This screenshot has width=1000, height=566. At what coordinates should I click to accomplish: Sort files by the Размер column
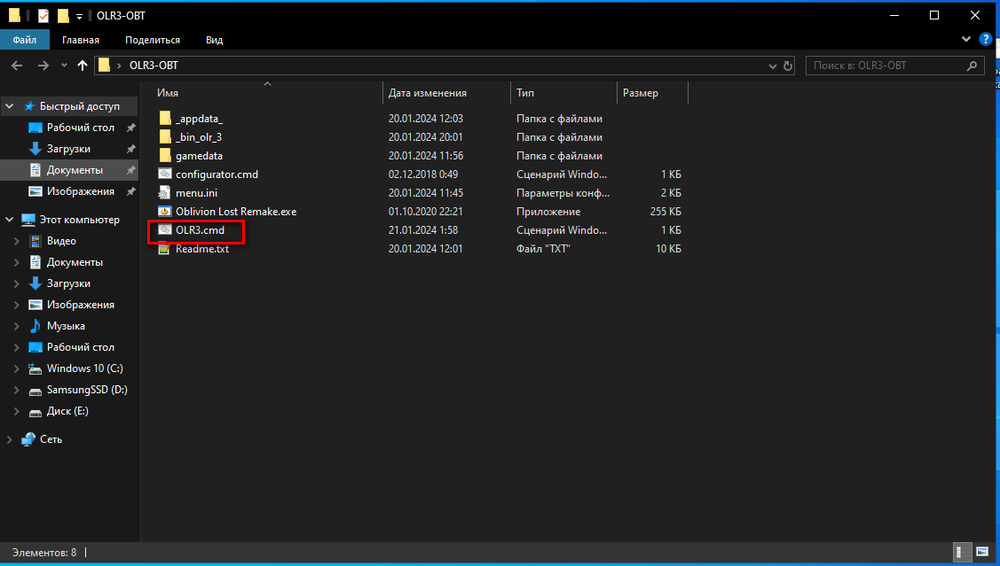(640, 93)
